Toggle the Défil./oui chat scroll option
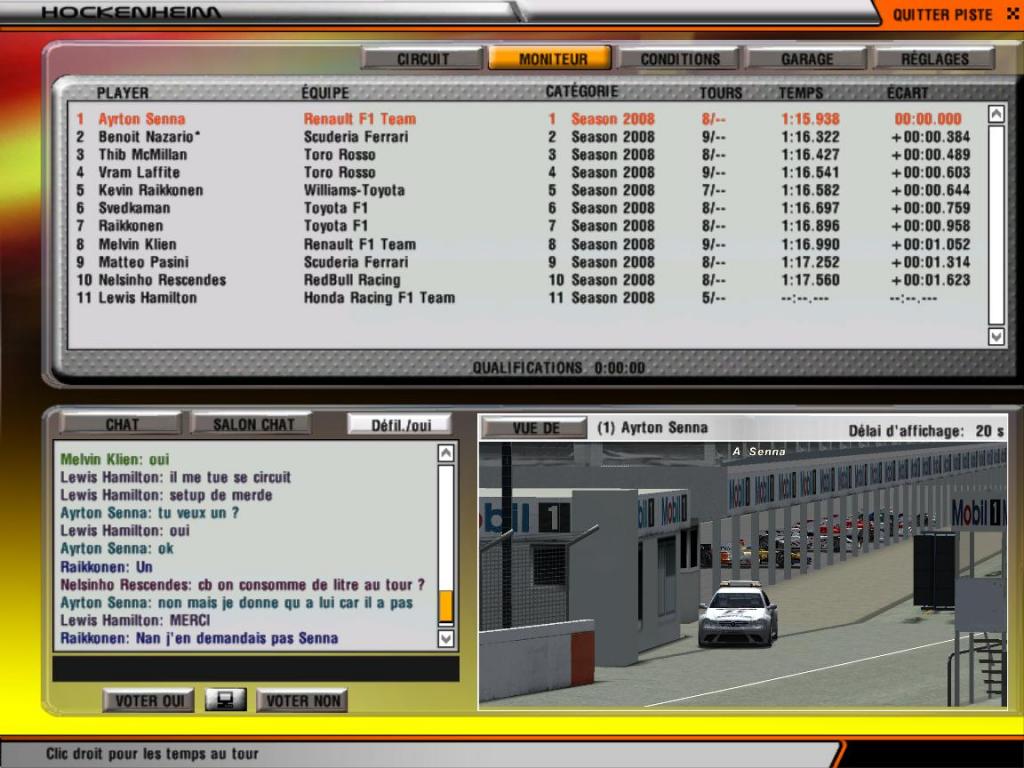The image size is (1024, 768). coord(400,425)
